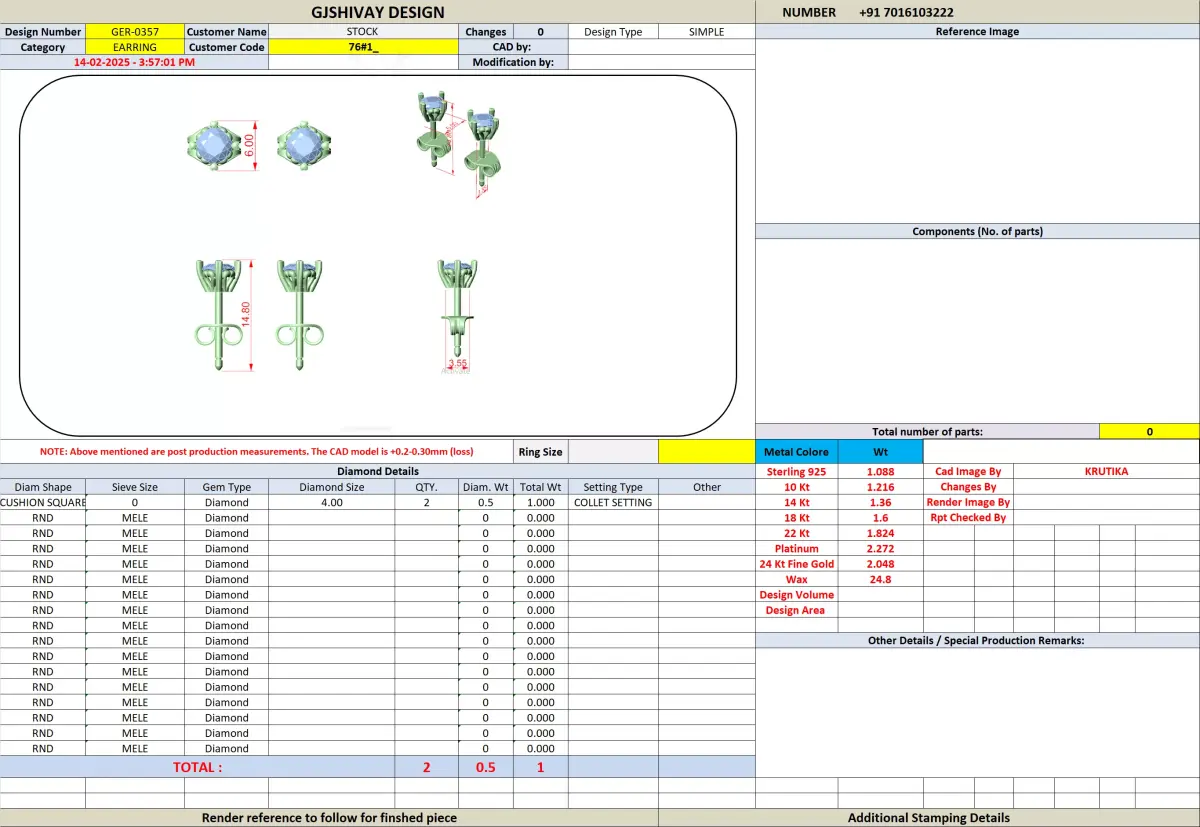Screen dimensions: 1200x827
Task: Select the Render Image By label
Action: coord(968,502)
